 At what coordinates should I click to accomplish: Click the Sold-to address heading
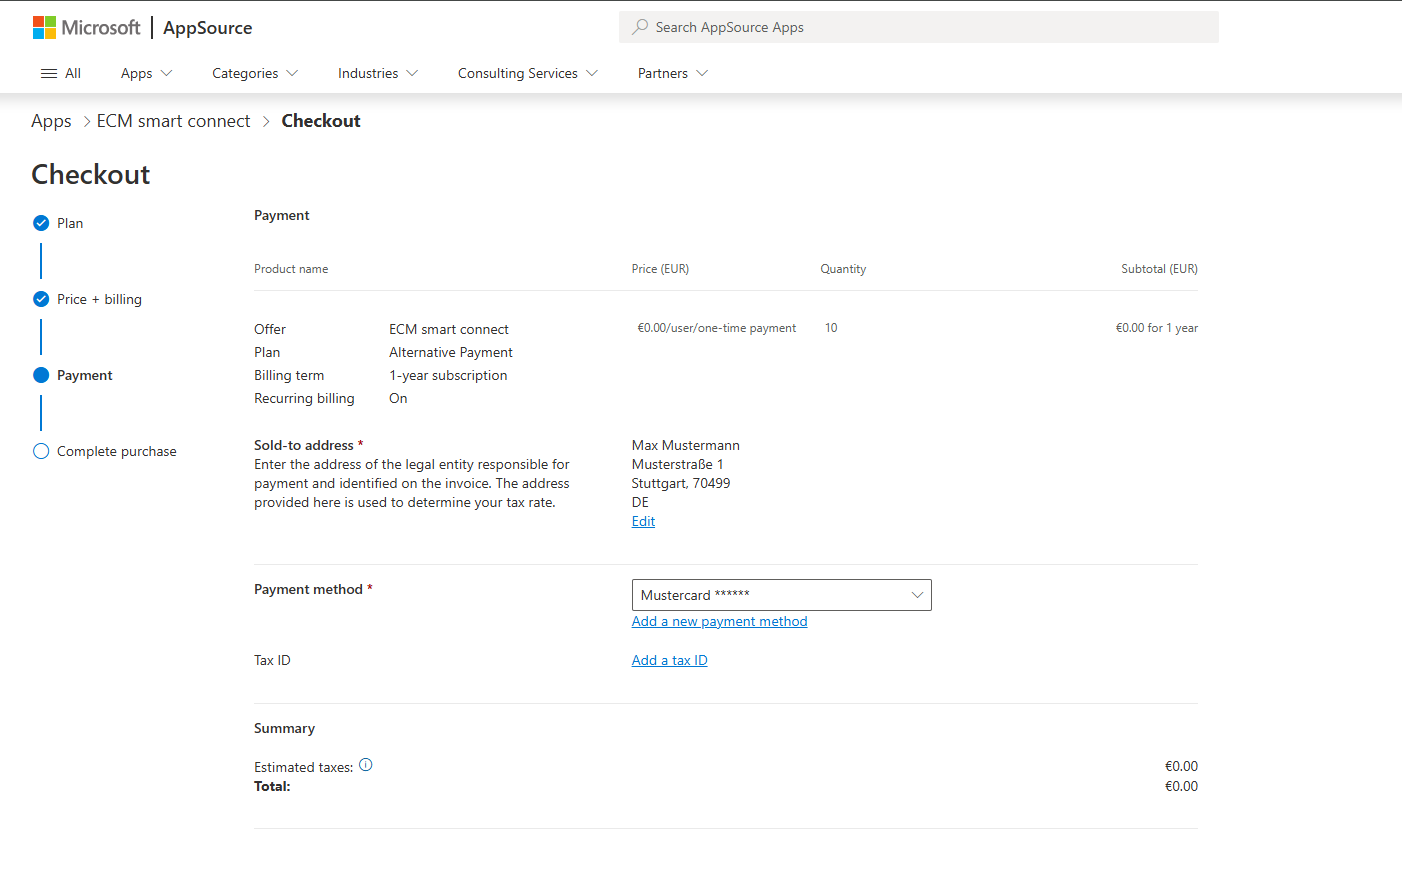tap(304, 445)
